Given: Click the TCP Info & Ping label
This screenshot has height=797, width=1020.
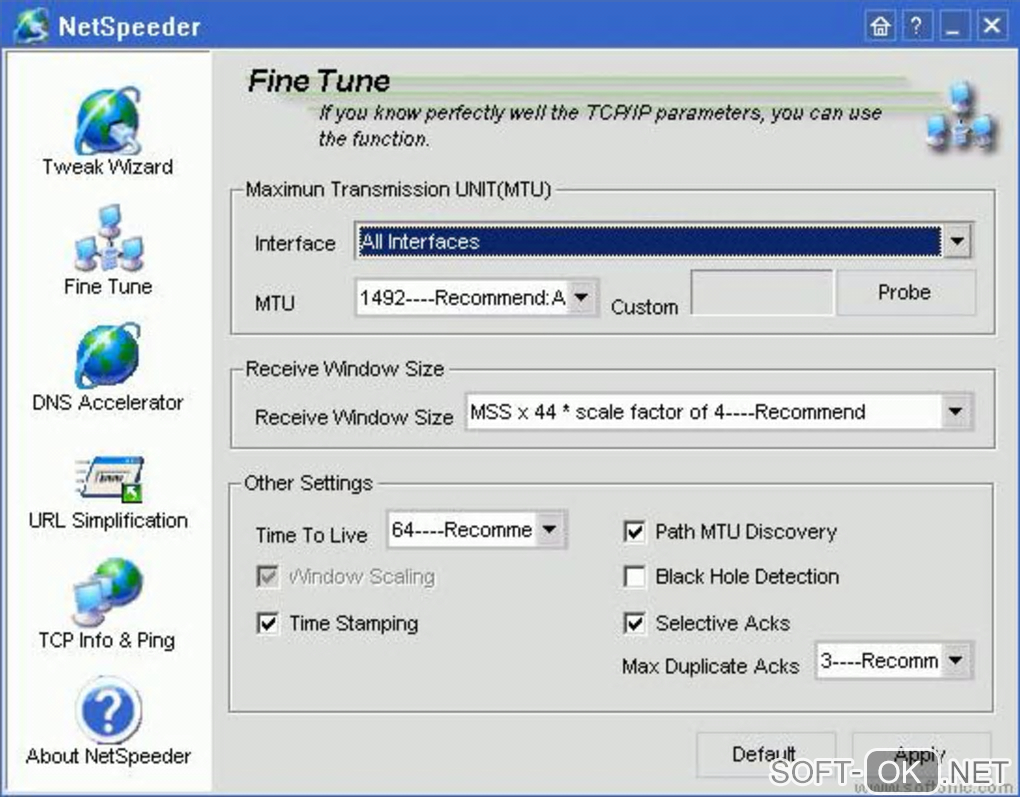Looking at the screenshot, I should 107,640.
